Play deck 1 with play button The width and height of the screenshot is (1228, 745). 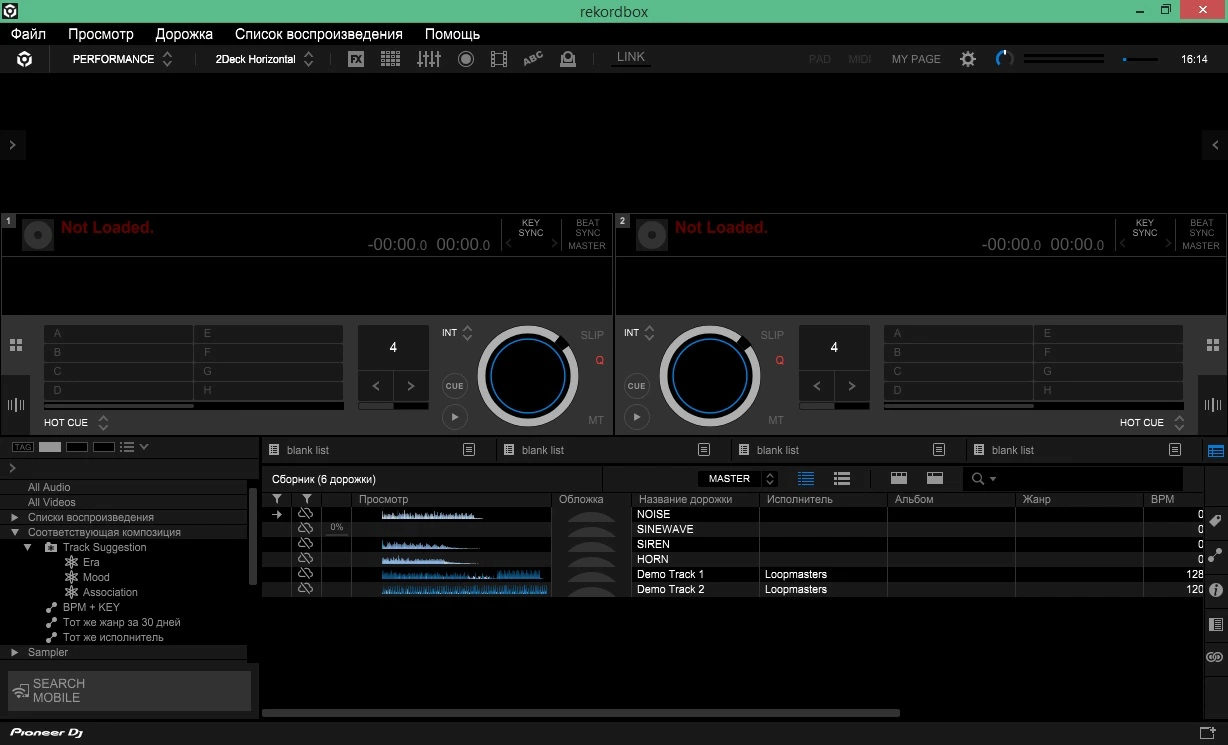[454, 417]
